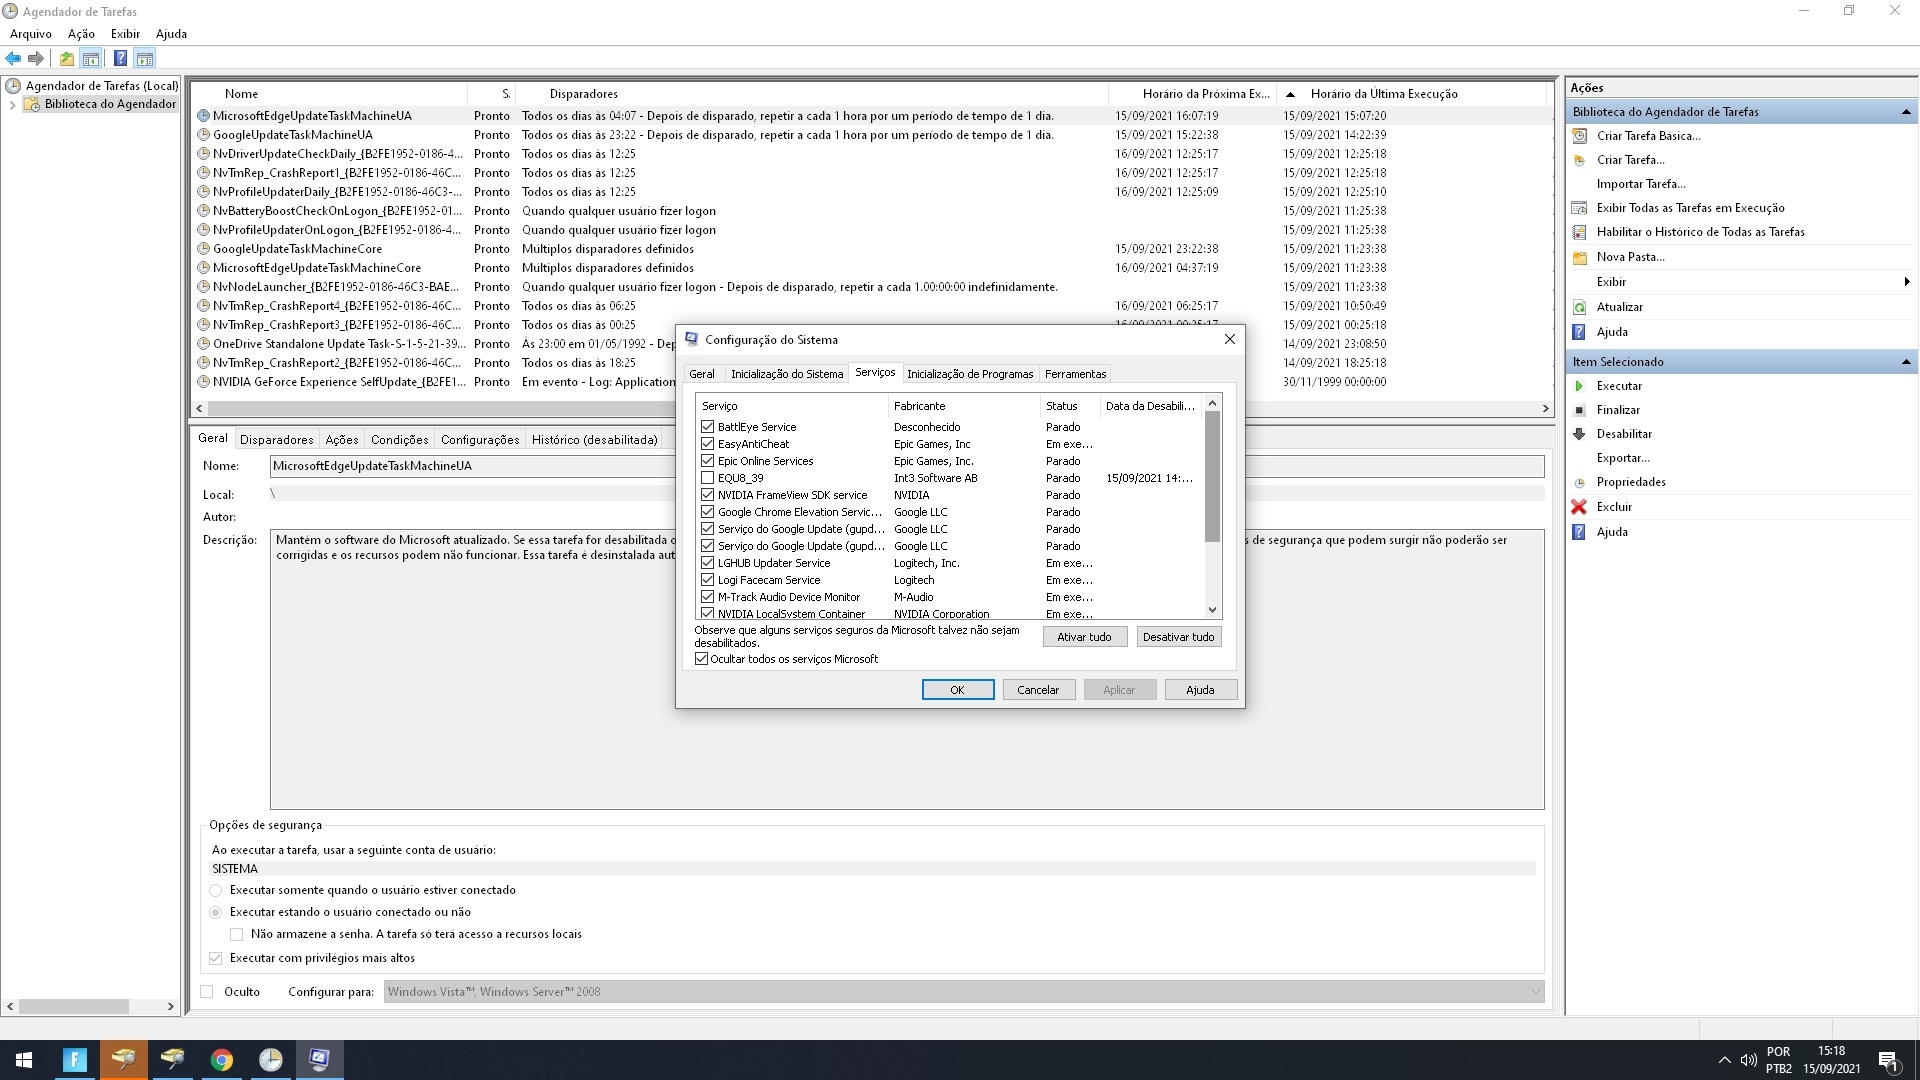Open the Ação menu
The width and height of the screenshot is (1920, 1080).
tap(81, 34)
